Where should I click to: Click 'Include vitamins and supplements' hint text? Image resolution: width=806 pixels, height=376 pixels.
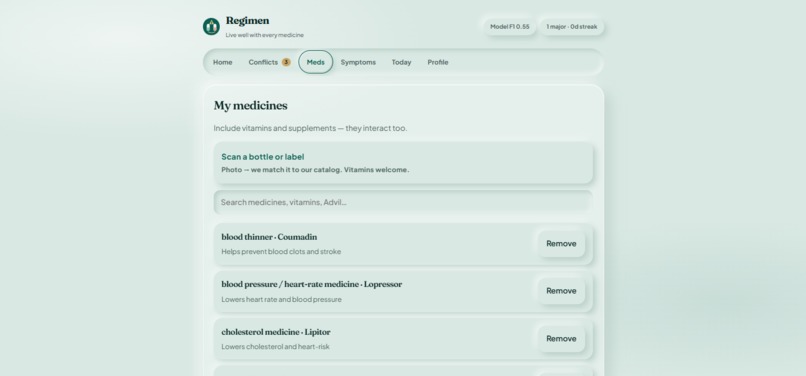point(310,128)
